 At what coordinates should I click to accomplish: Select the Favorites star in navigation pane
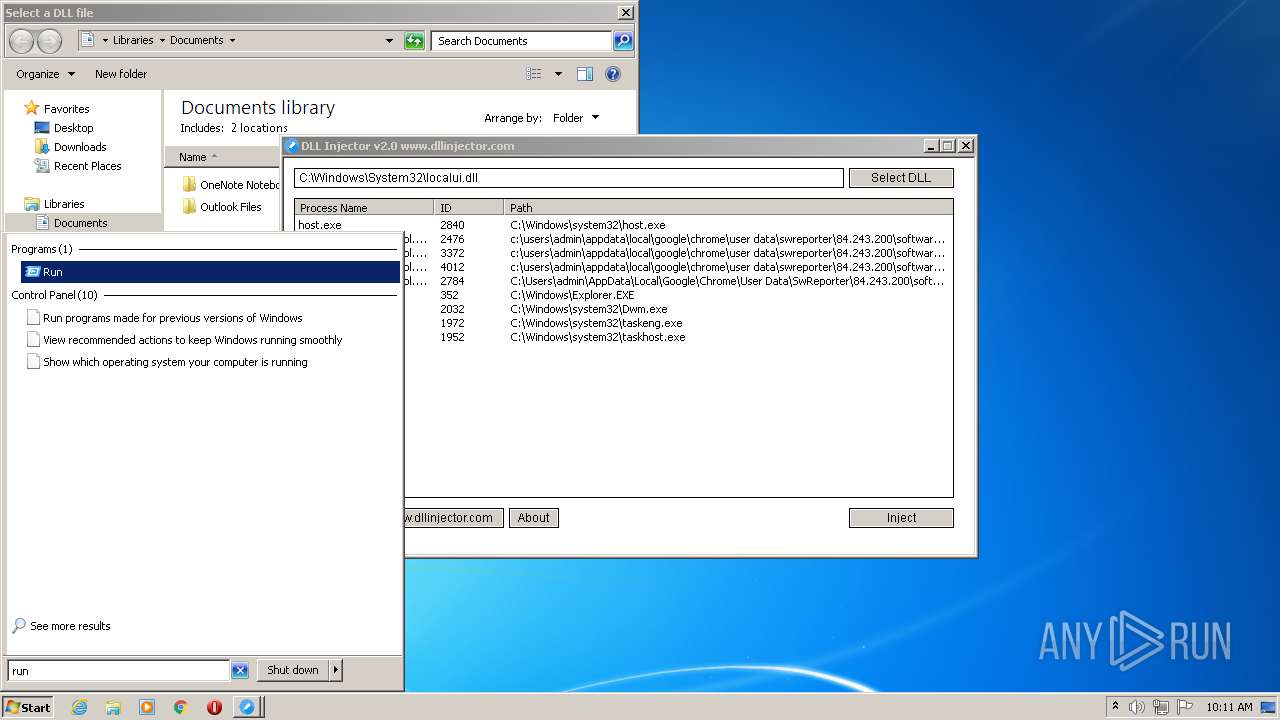[x=31, y=108]
